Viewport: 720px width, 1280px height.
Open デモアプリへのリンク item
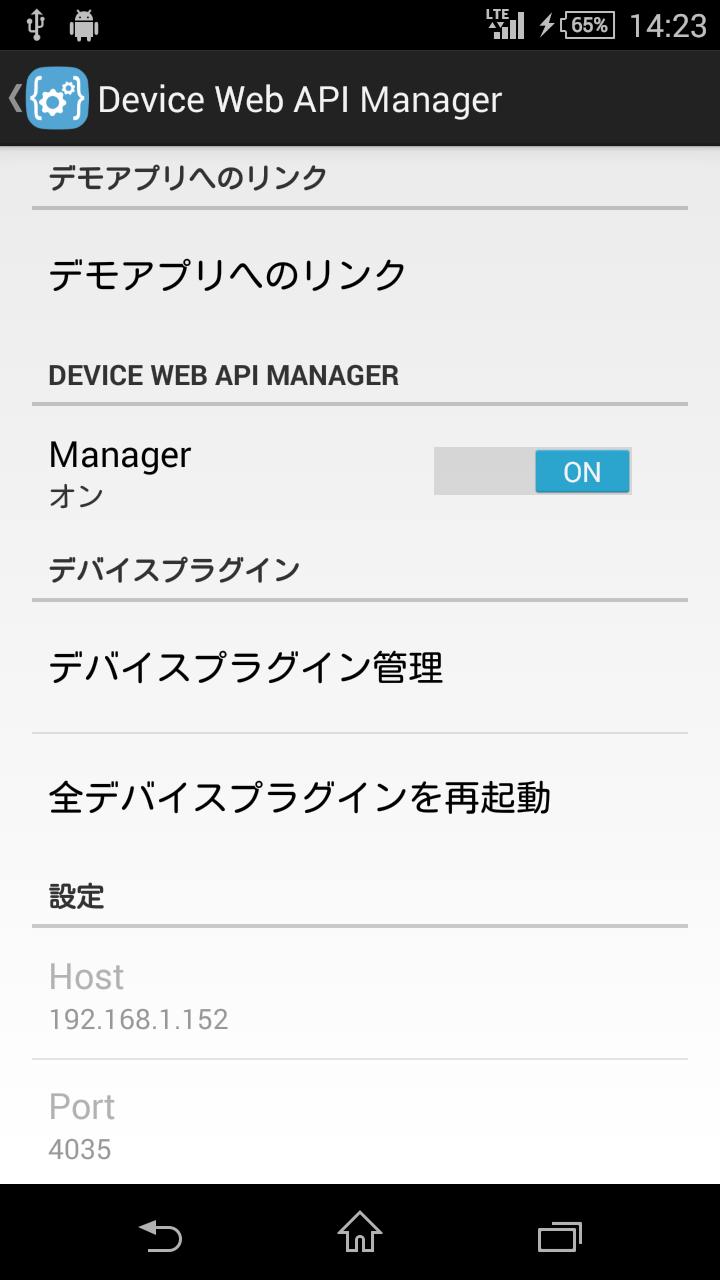(228, 275)
